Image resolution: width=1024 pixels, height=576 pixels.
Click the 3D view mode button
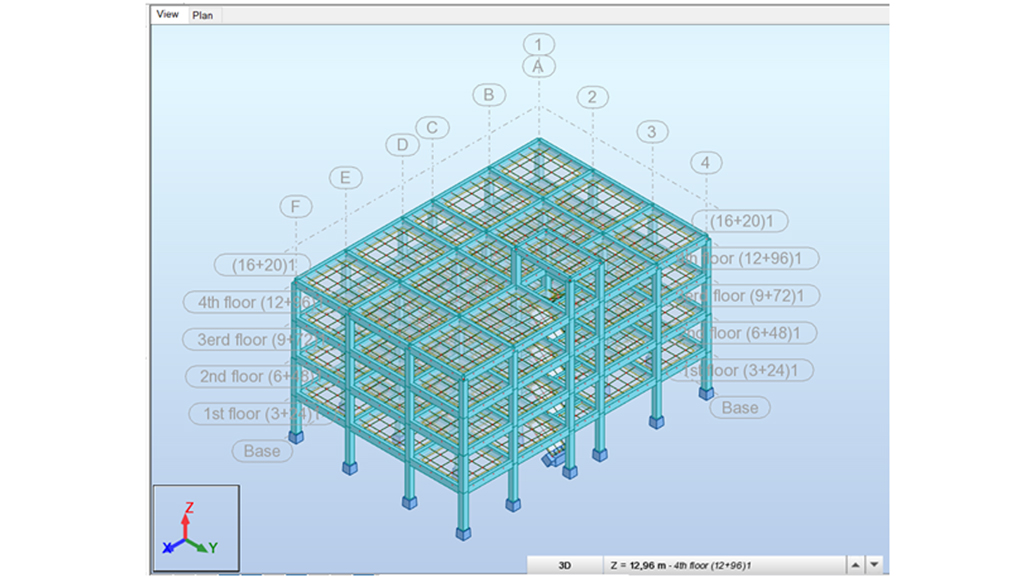coord(564,565)
